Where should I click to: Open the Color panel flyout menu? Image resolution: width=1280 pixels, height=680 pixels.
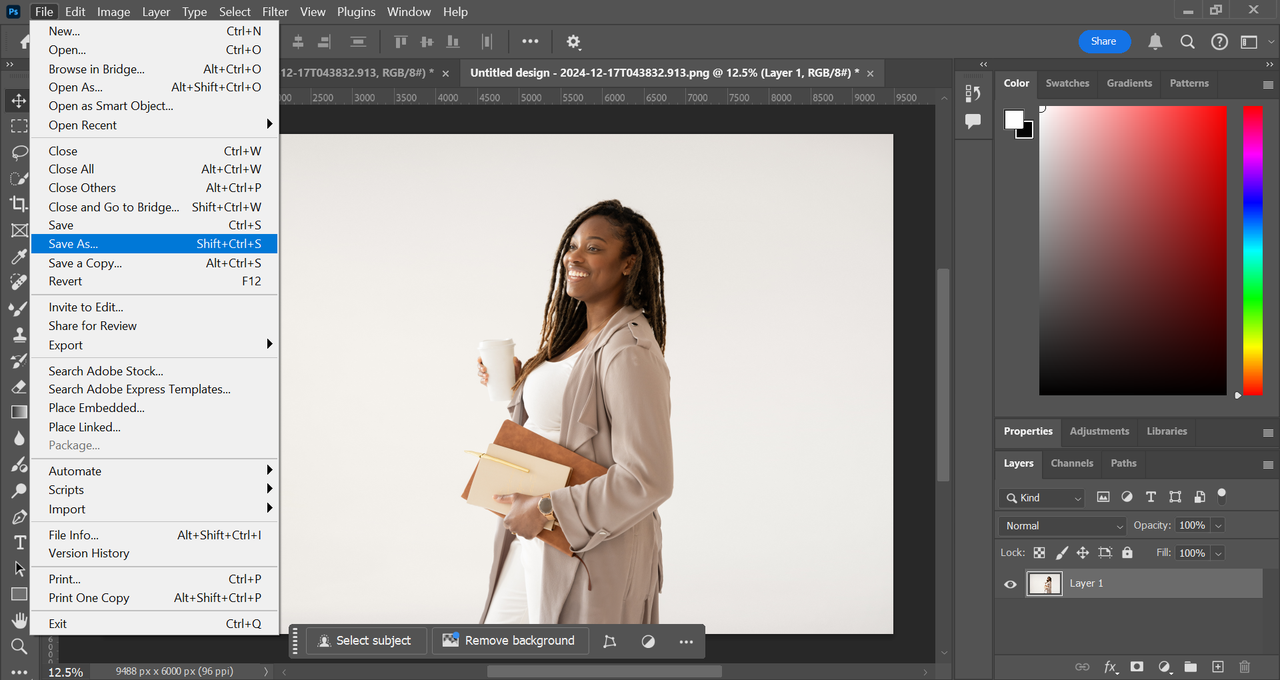coord(1268,85)
